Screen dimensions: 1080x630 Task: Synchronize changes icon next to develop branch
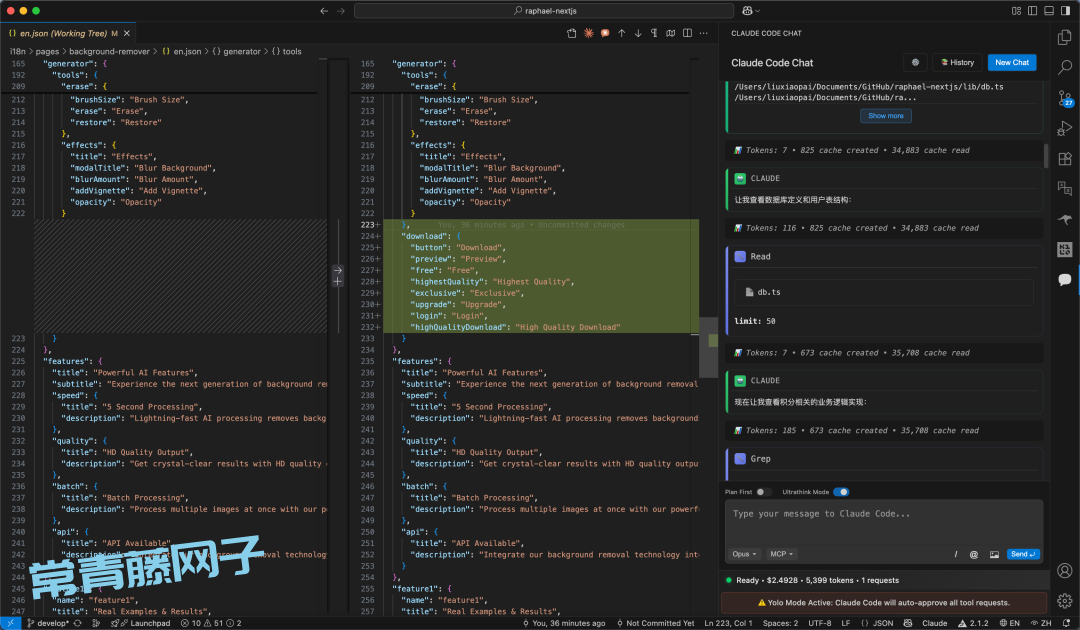[78, 623]
